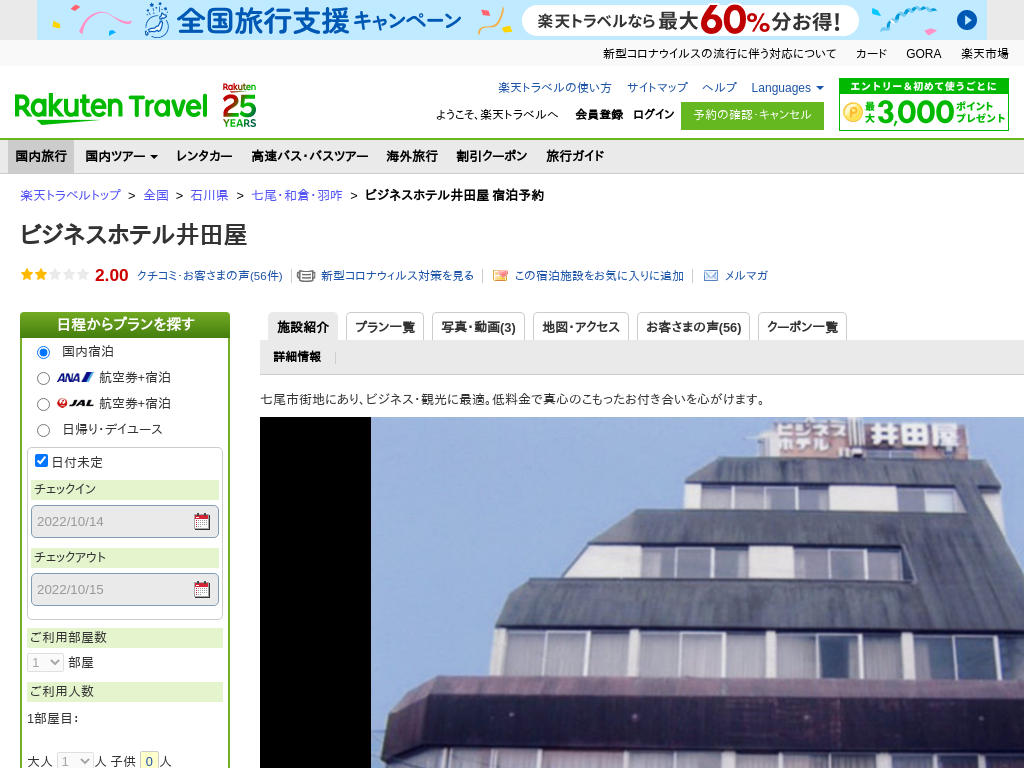Click the favorites heart icon

(500, 276)
